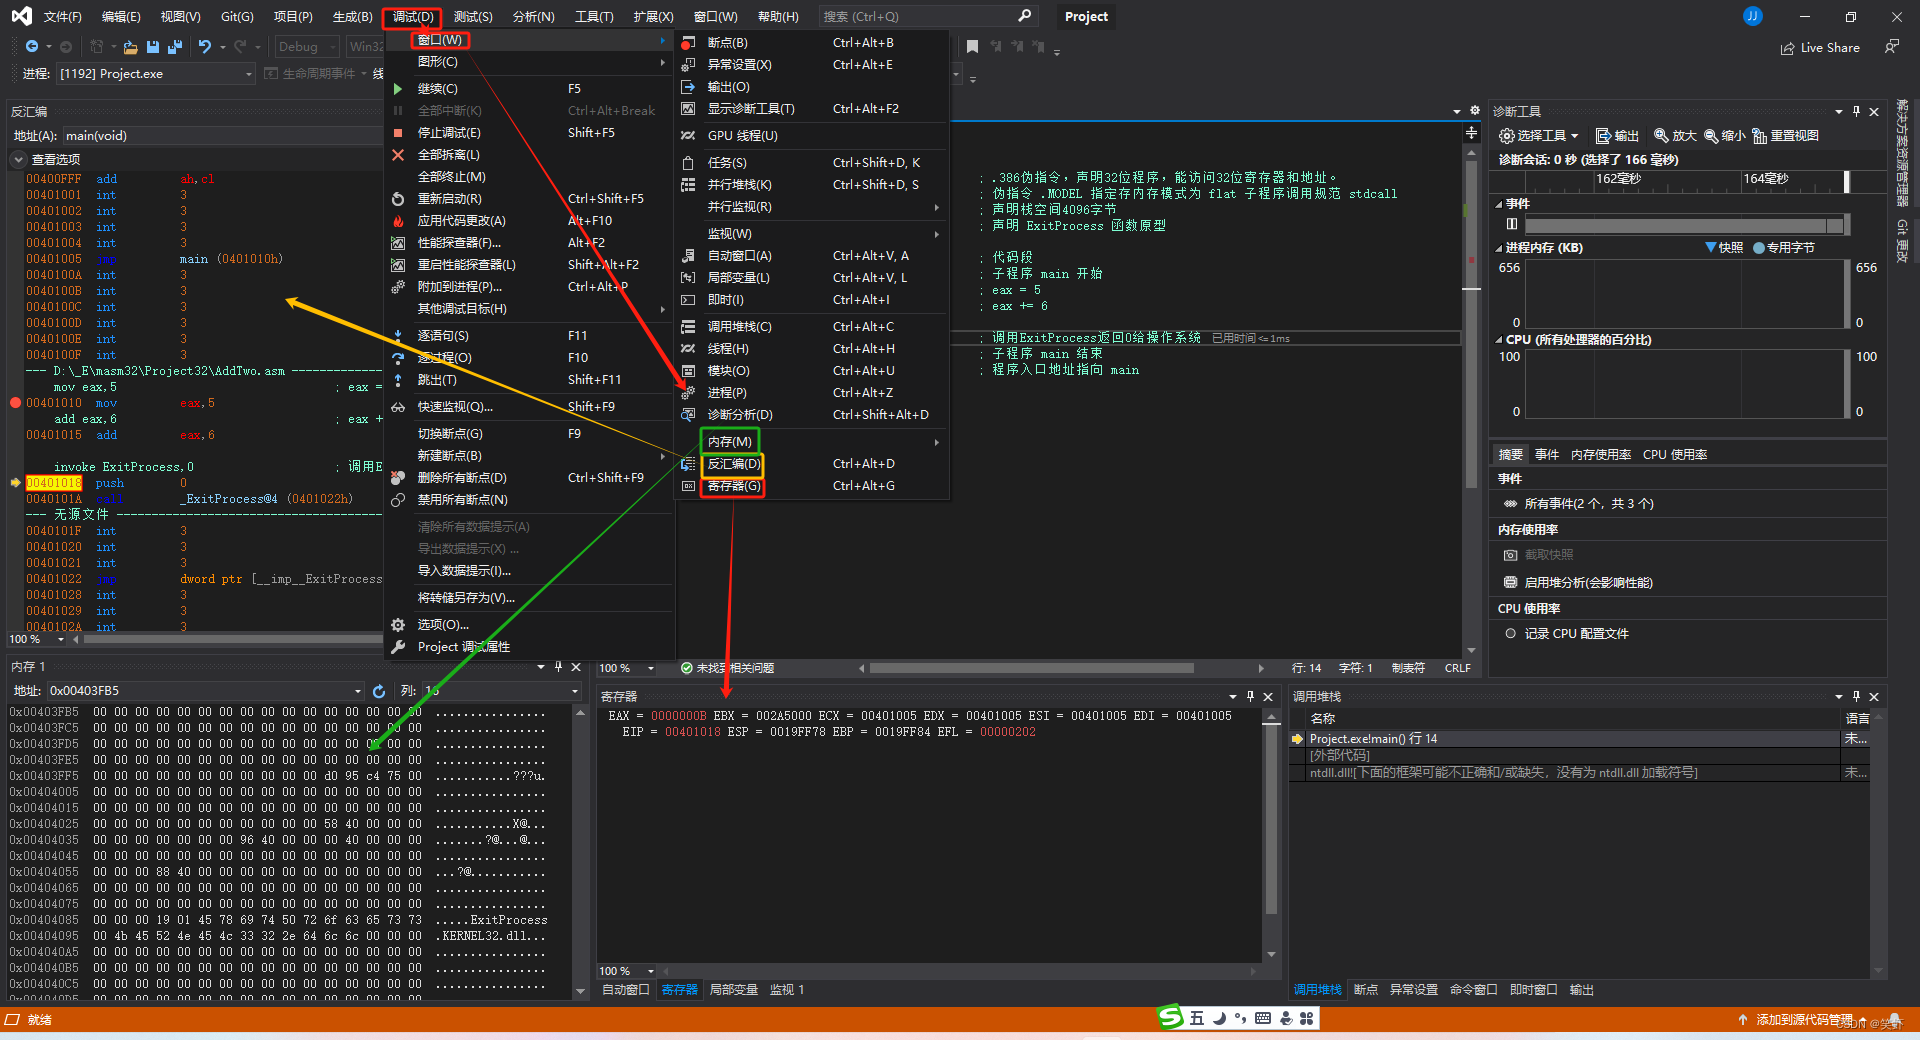Click 添加到源代码管理 in status bar
1920x1040 pixels.
1804,1020
